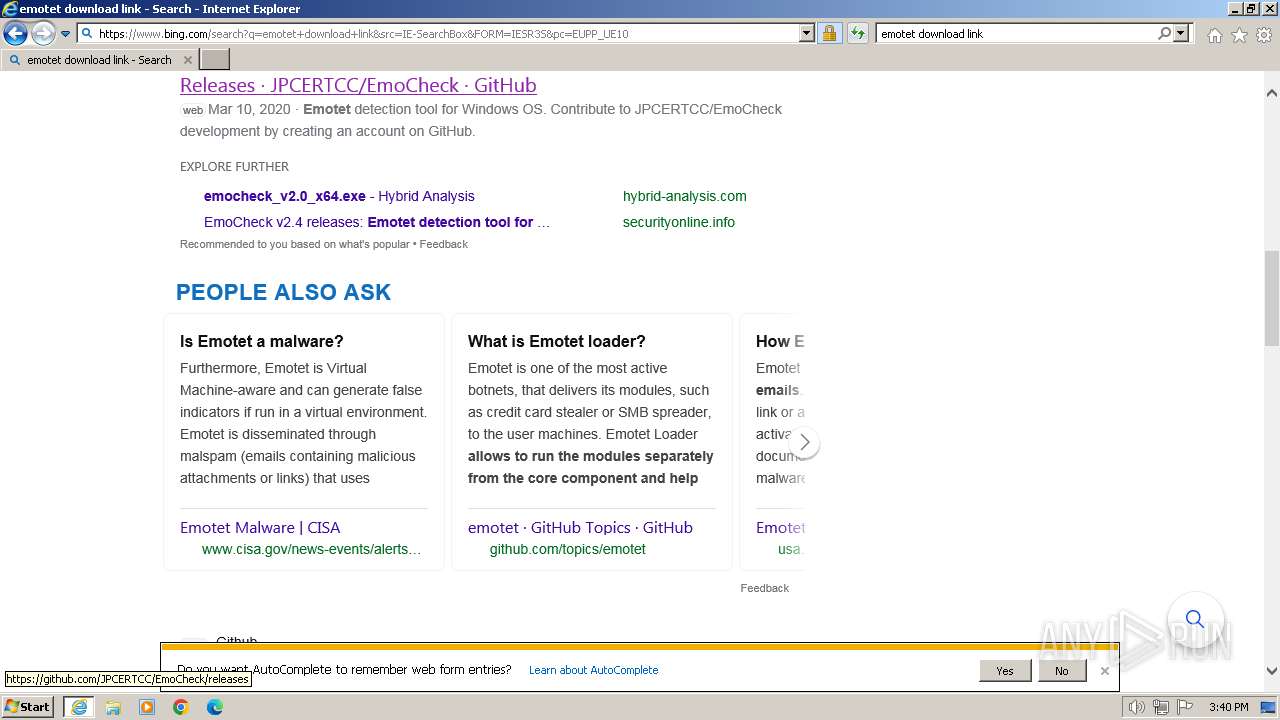
Task: Click the 'emotet download link' search box
Action: pos(1015,34)
